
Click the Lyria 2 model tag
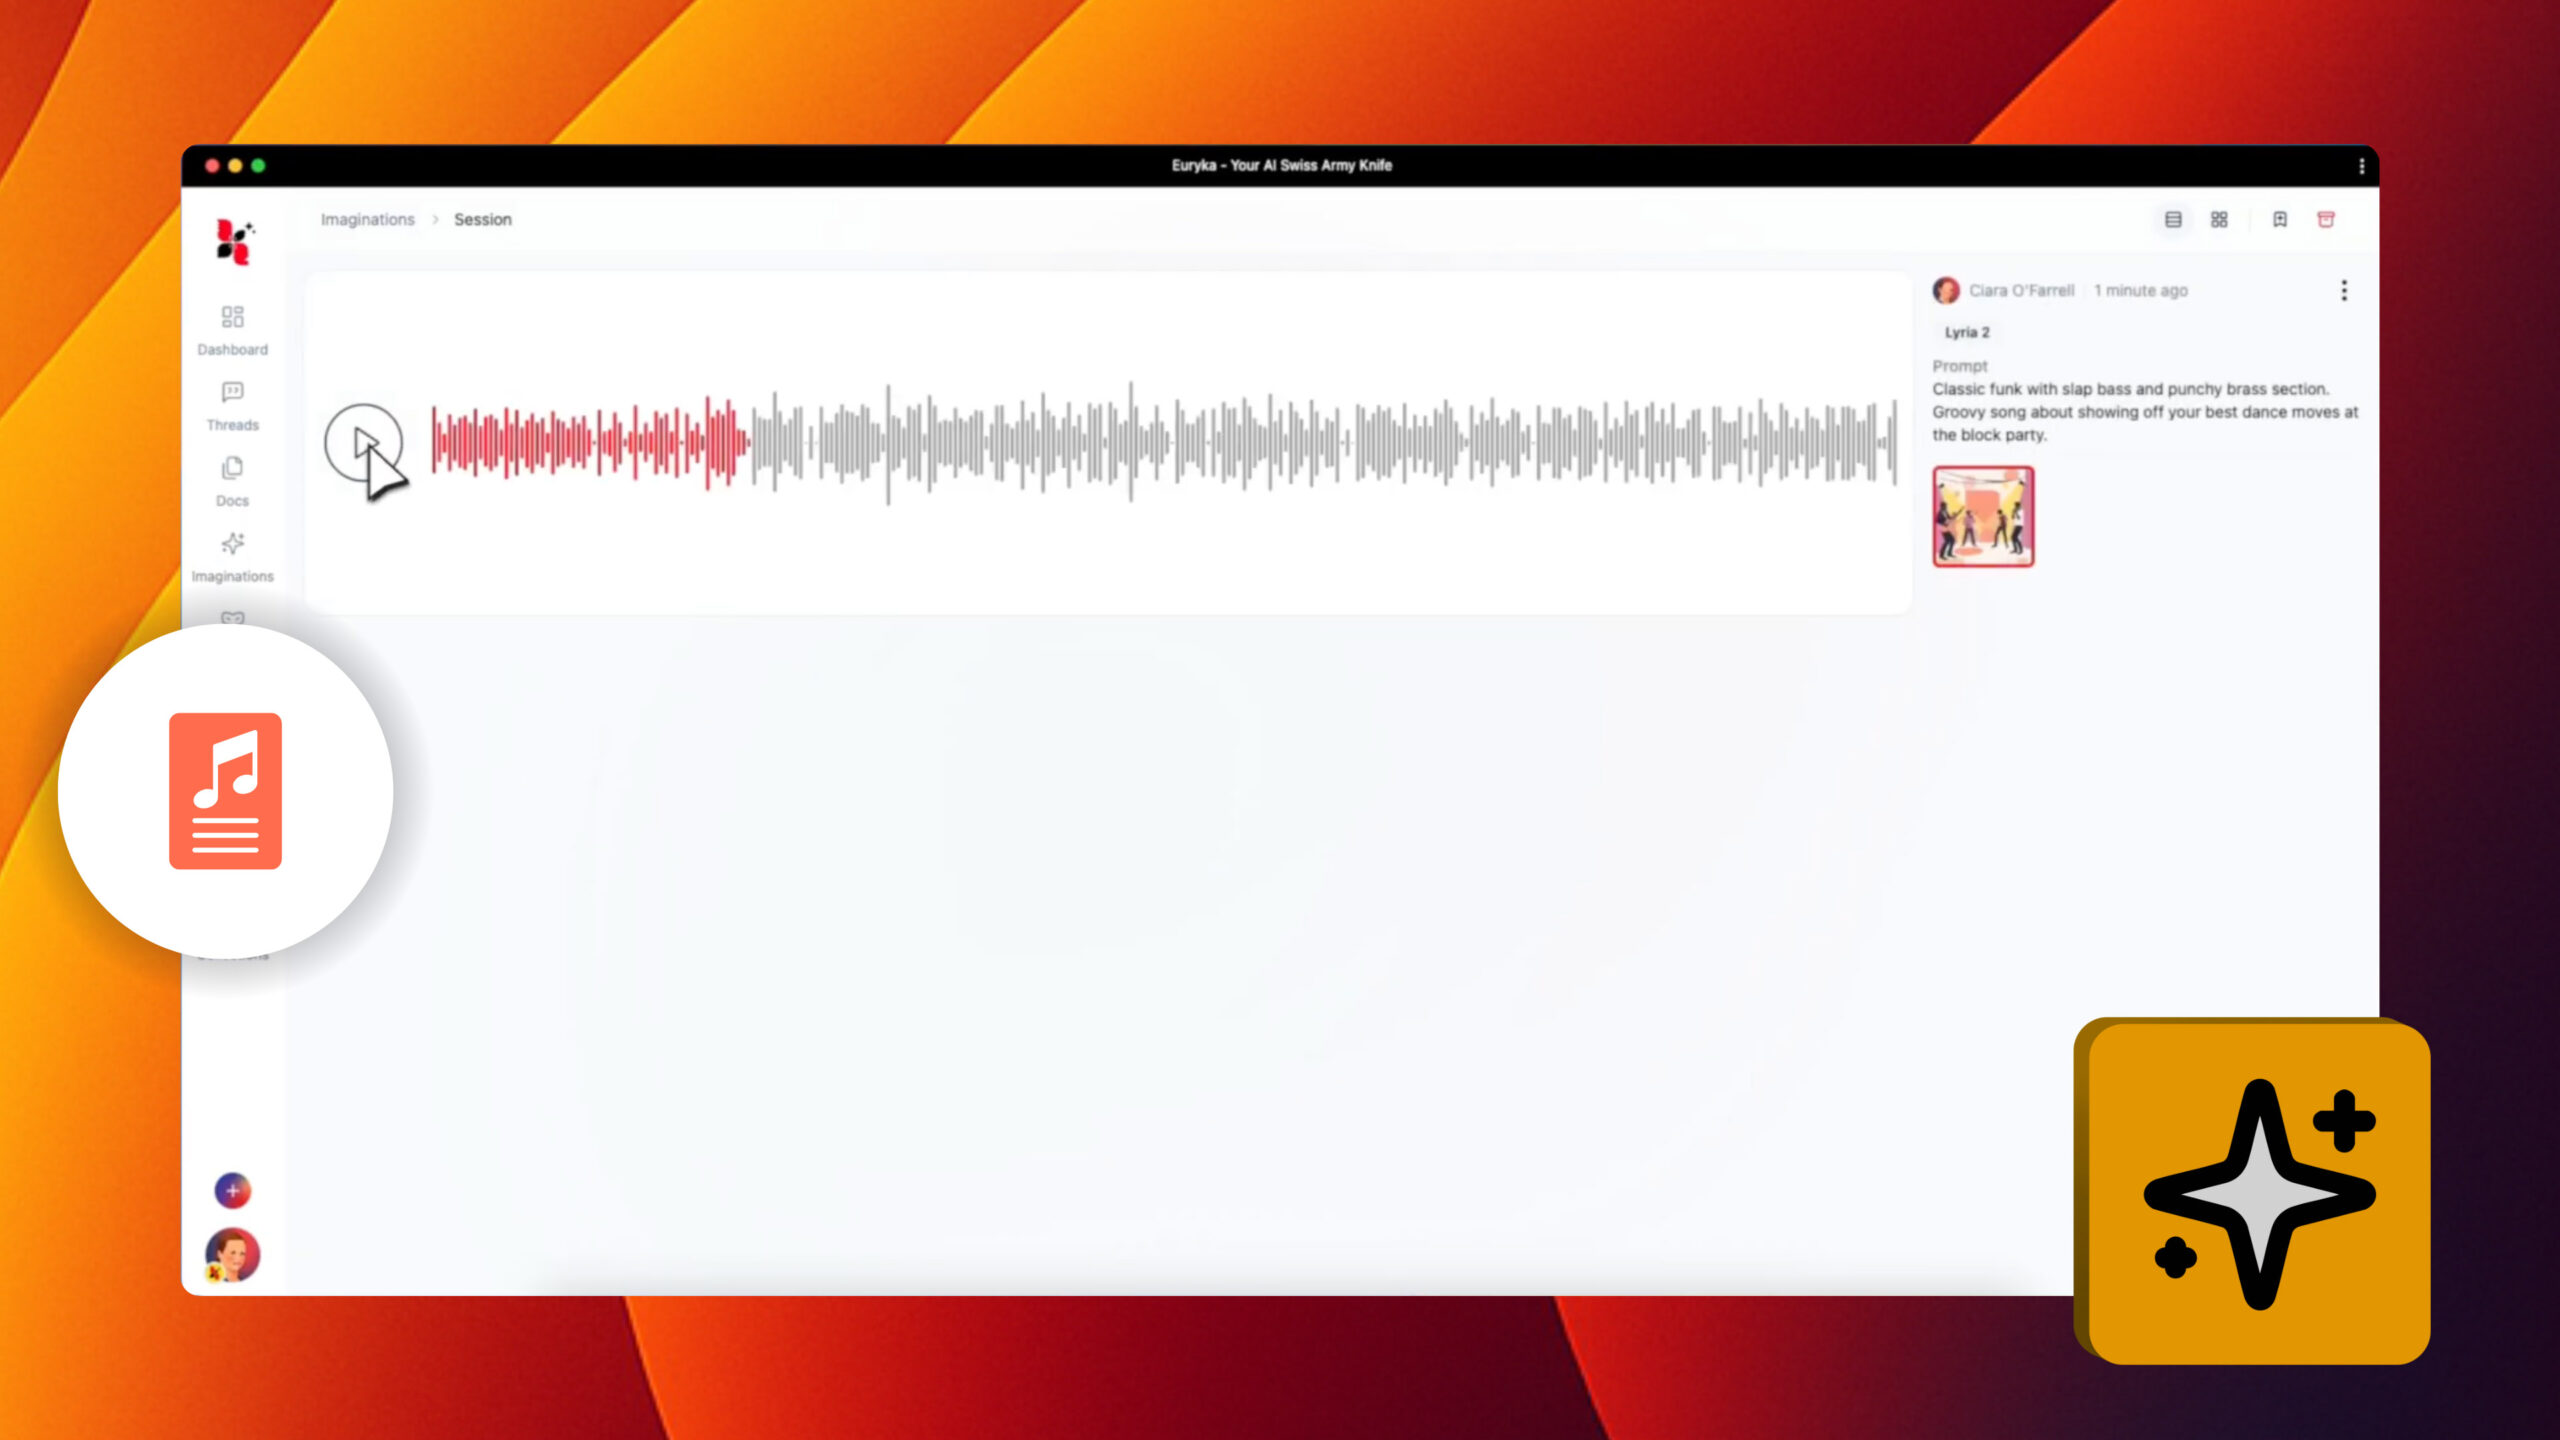(x=1966, y=332)
